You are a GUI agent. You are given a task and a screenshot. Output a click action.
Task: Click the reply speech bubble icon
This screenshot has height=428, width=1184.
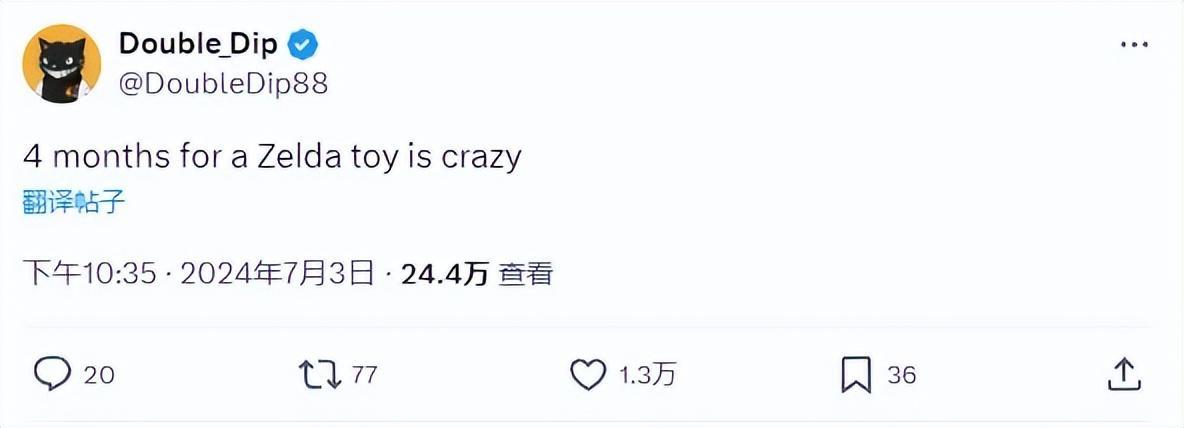click(53, 374)
